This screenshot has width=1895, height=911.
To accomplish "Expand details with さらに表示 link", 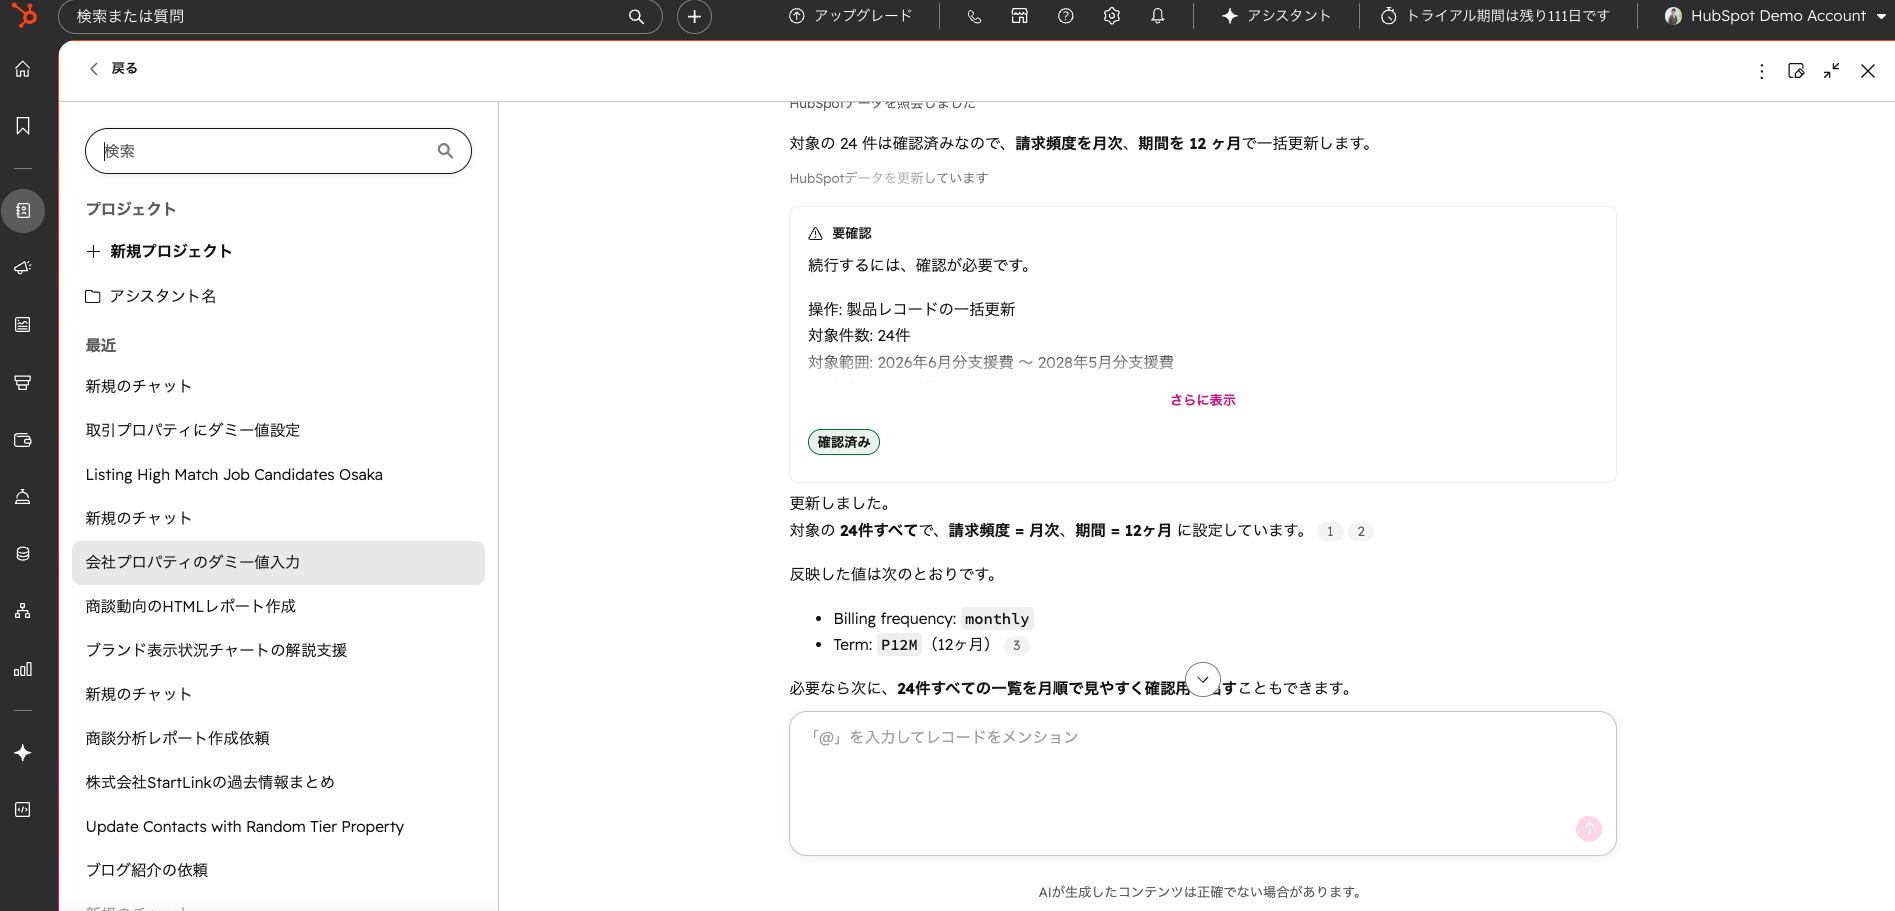I will (1203, 400).
